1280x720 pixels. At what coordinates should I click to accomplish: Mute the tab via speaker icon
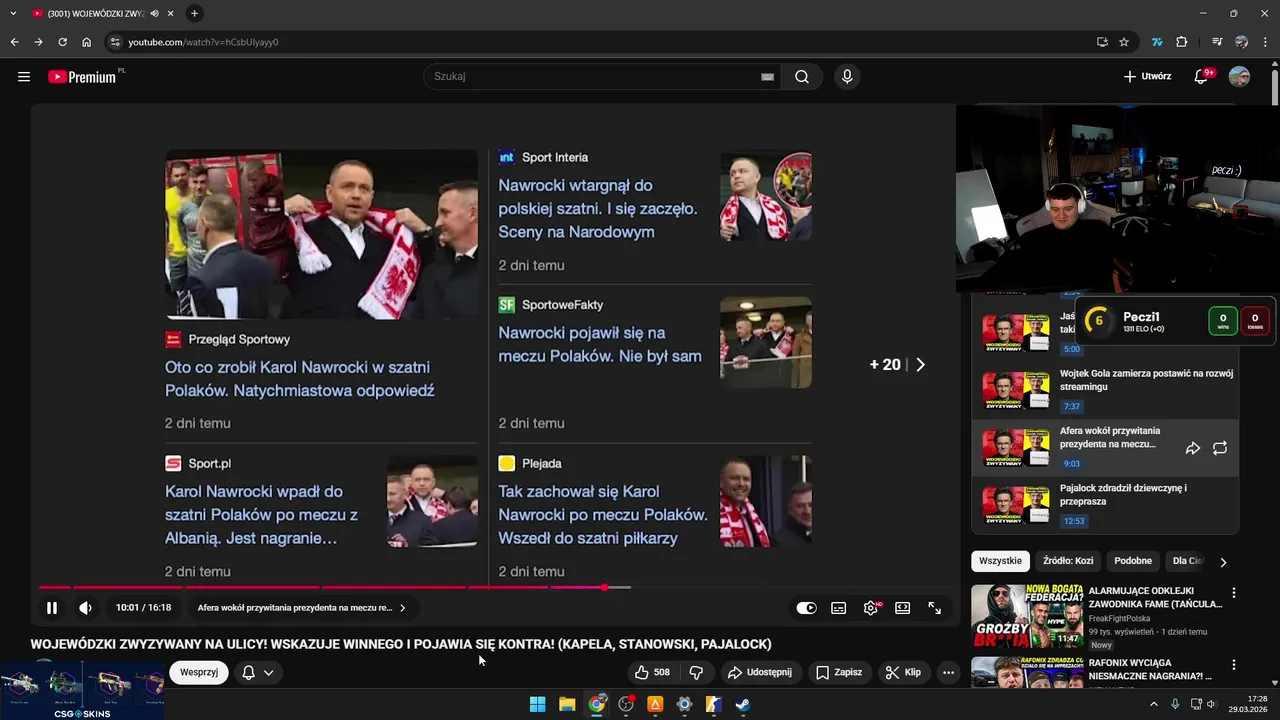pyautogui.click(x=154, y=13)
